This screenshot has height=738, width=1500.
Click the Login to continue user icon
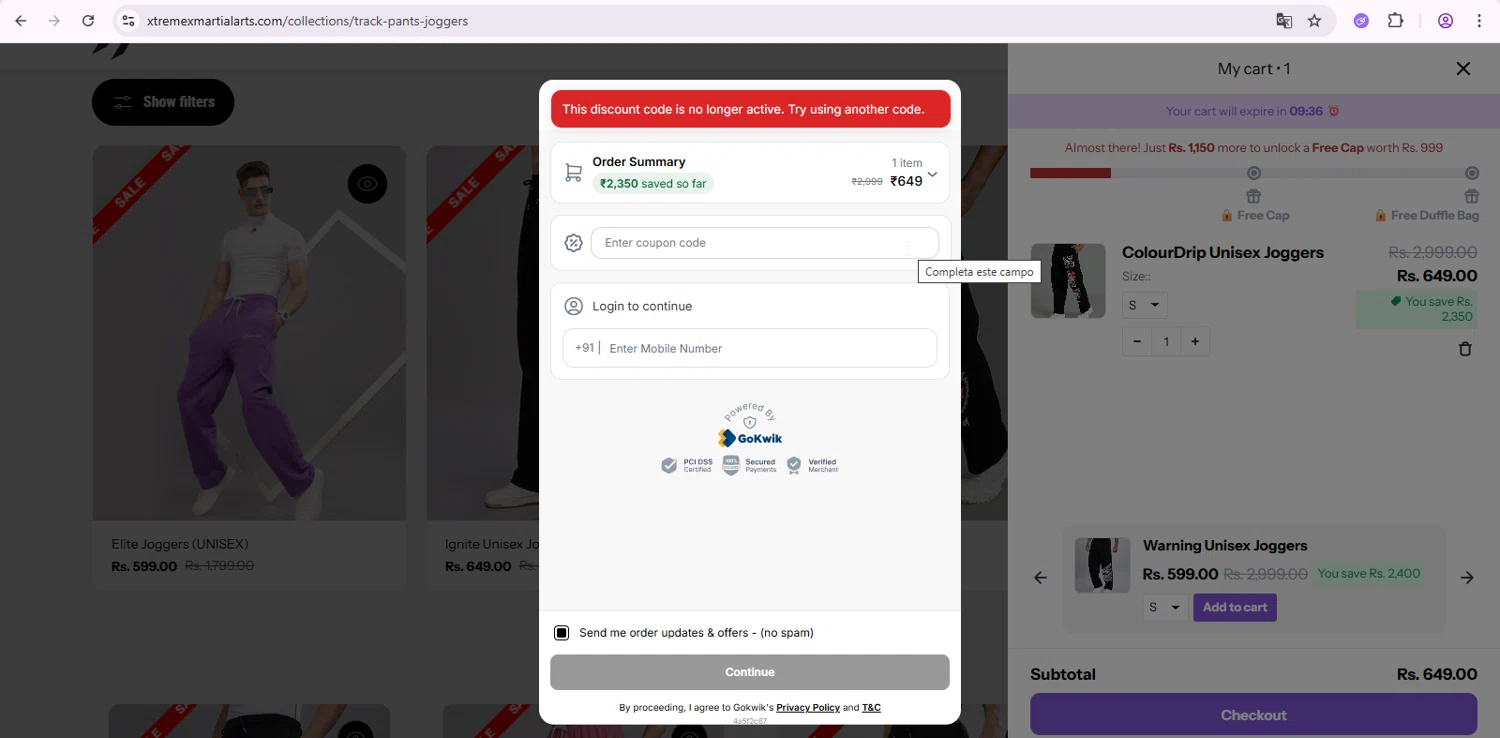click(x=574, y=306)
